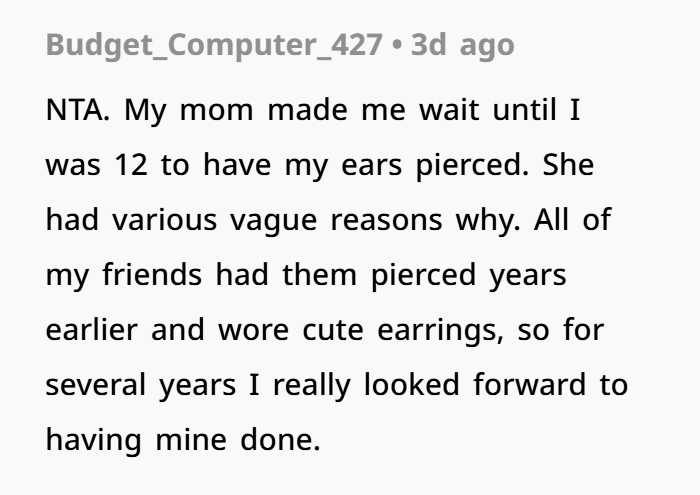The width and height of the screenshot is (700, 495).
Task: Click the word "them" in fourth line
Action: point(319,275)
